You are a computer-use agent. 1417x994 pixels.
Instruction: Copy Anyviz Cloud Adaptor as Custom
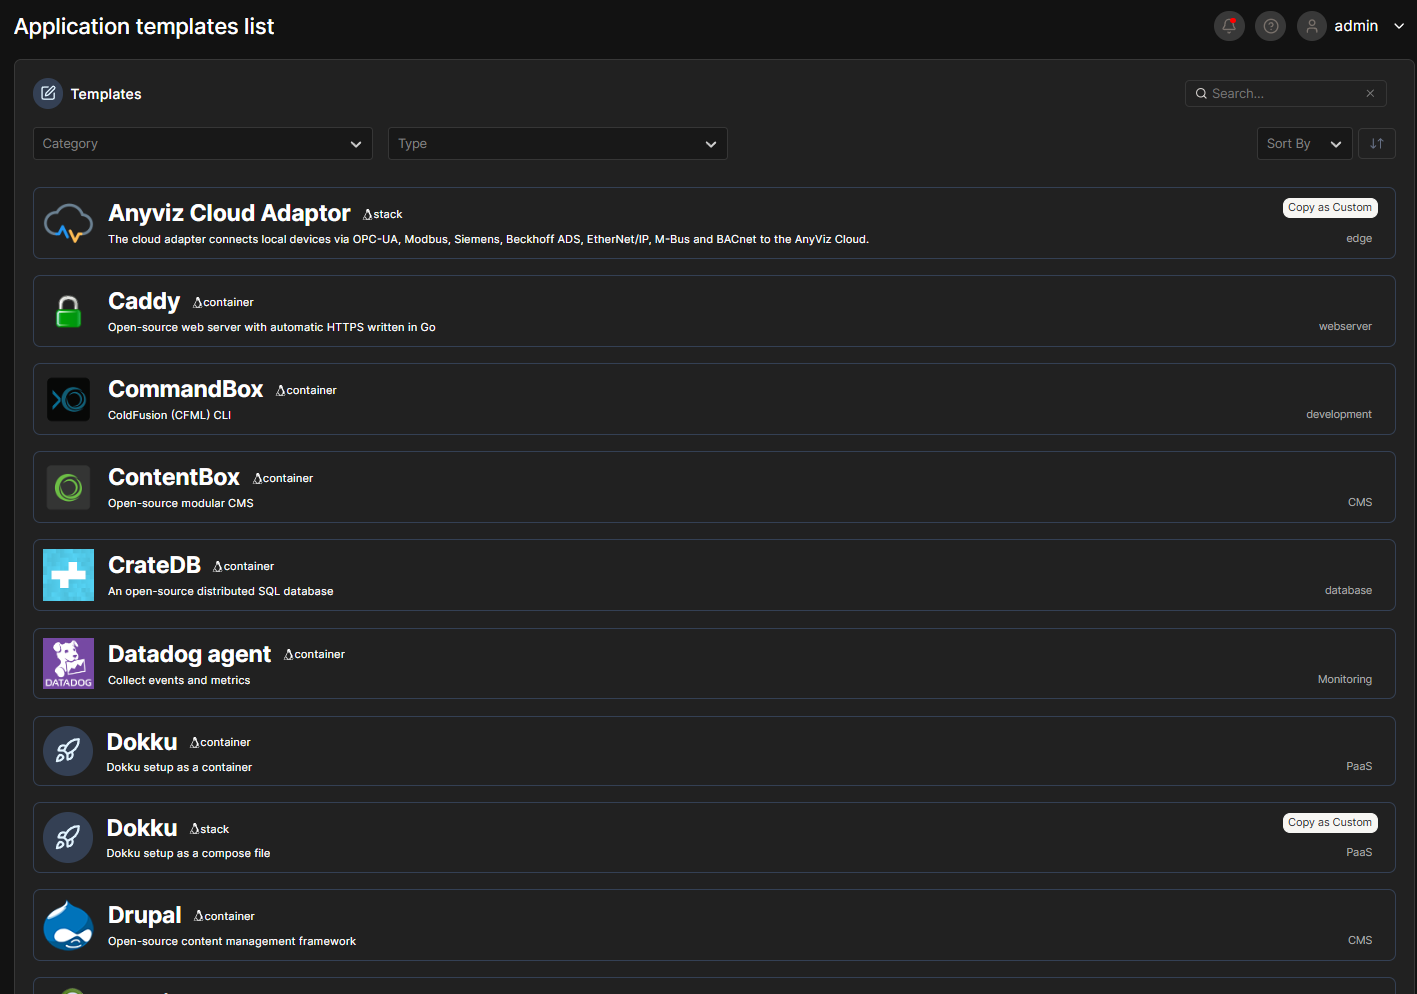(1329, 208)
